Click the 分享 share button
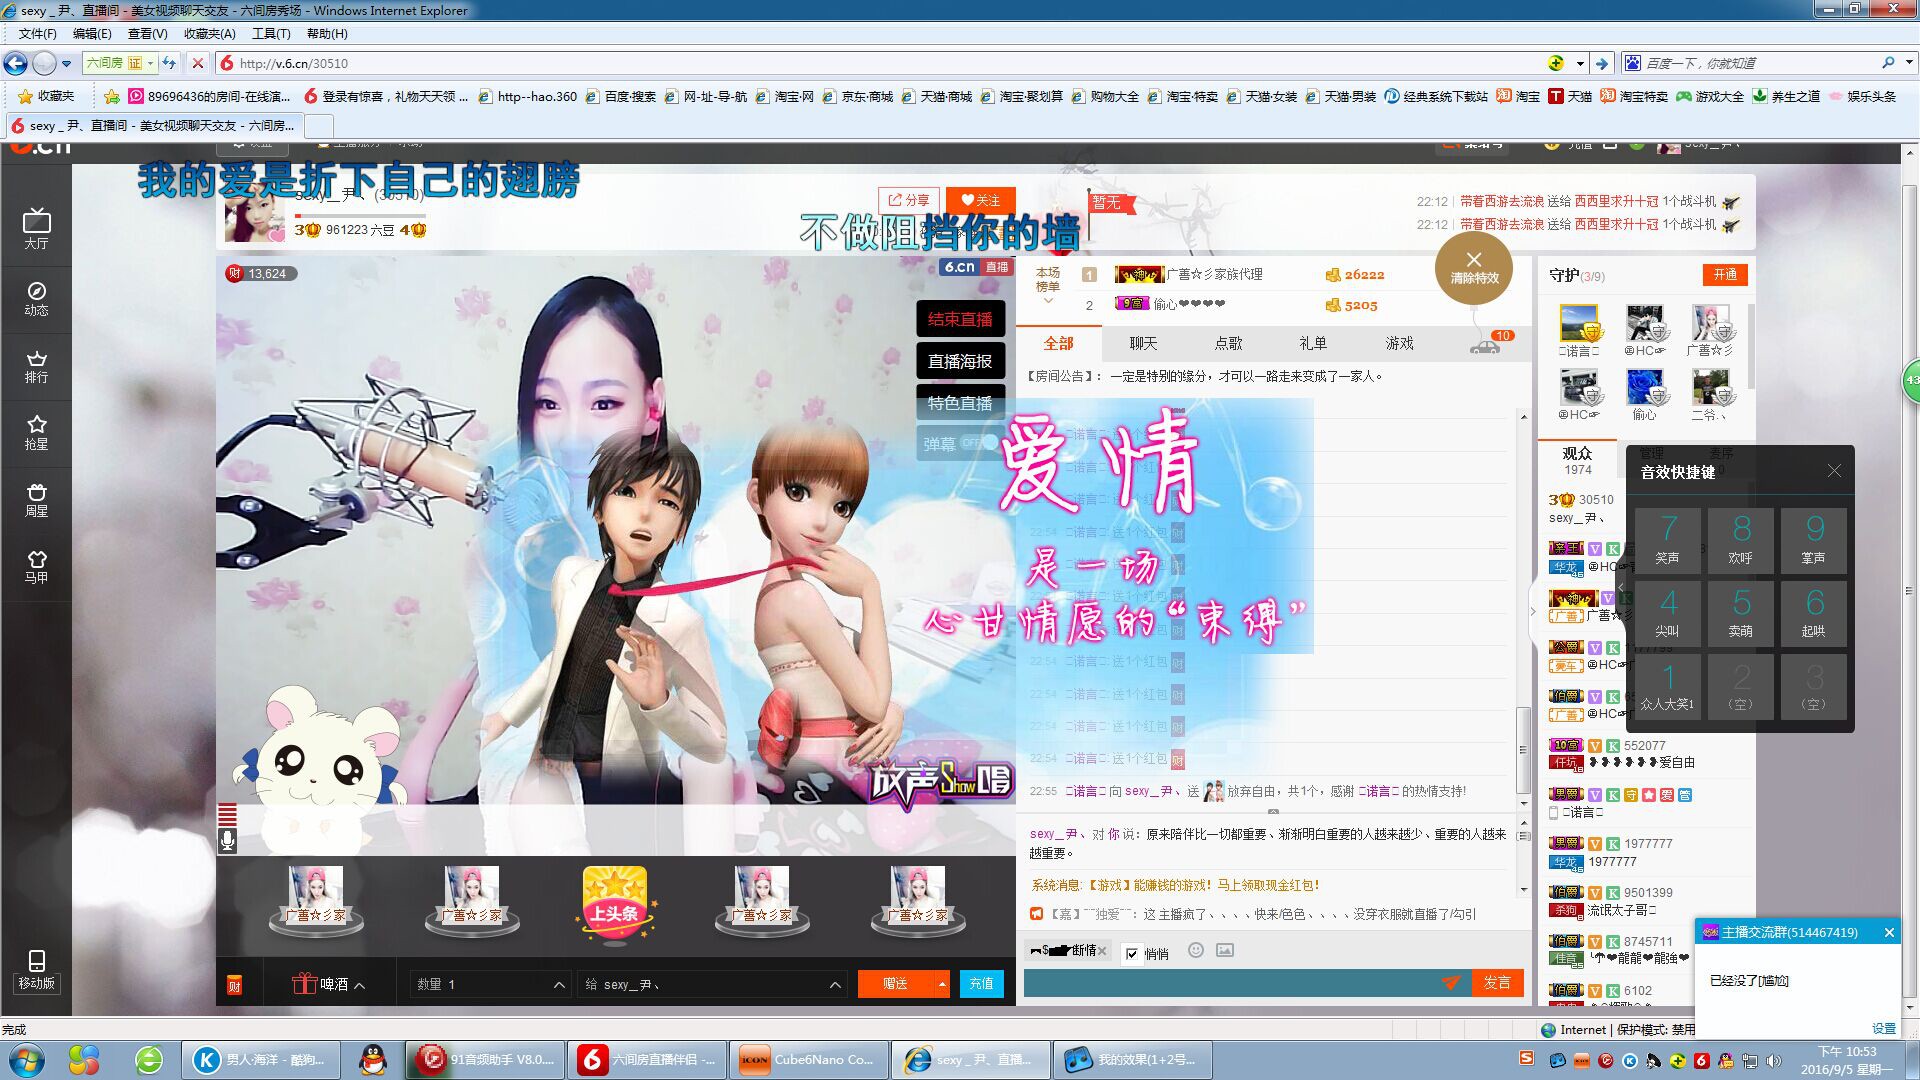This screenshot has width=1920, height=1080. tap(909, 200)
